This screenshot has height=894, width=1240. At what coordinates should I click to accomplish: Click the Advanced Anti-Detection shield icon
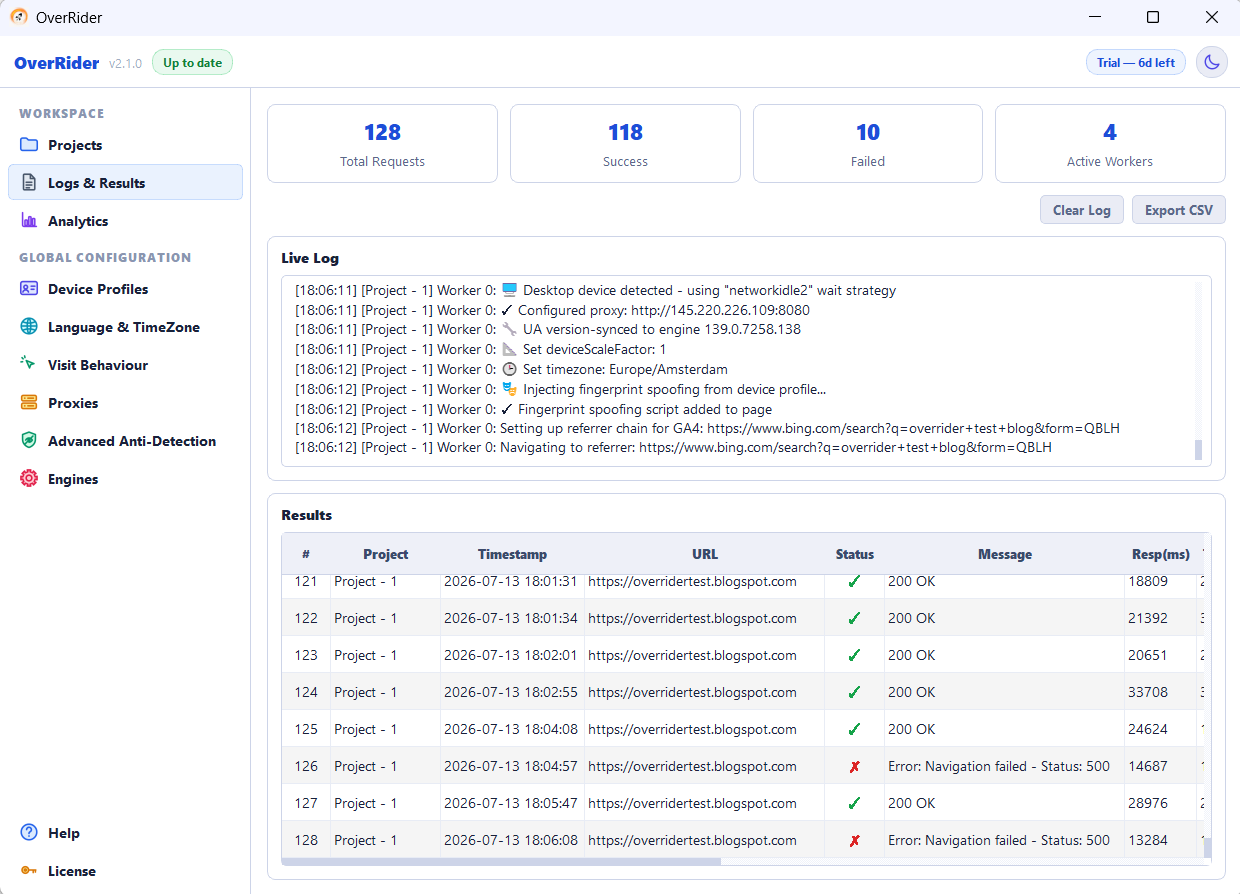29,441
